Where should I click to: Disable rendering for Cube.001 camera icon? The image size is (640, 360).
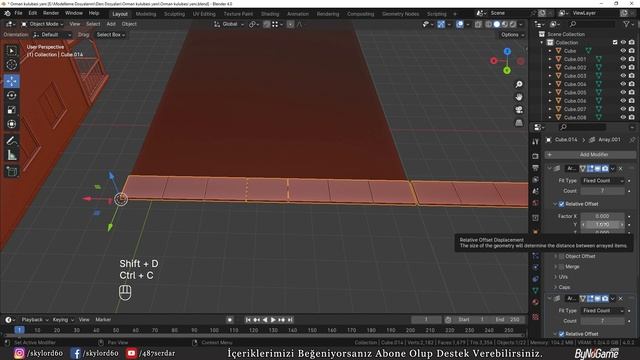tap(631, 59)
